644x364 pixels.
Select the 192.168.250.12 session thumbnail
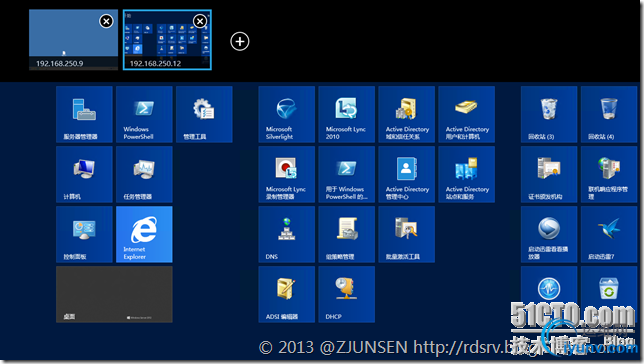[x=167, y=40]
